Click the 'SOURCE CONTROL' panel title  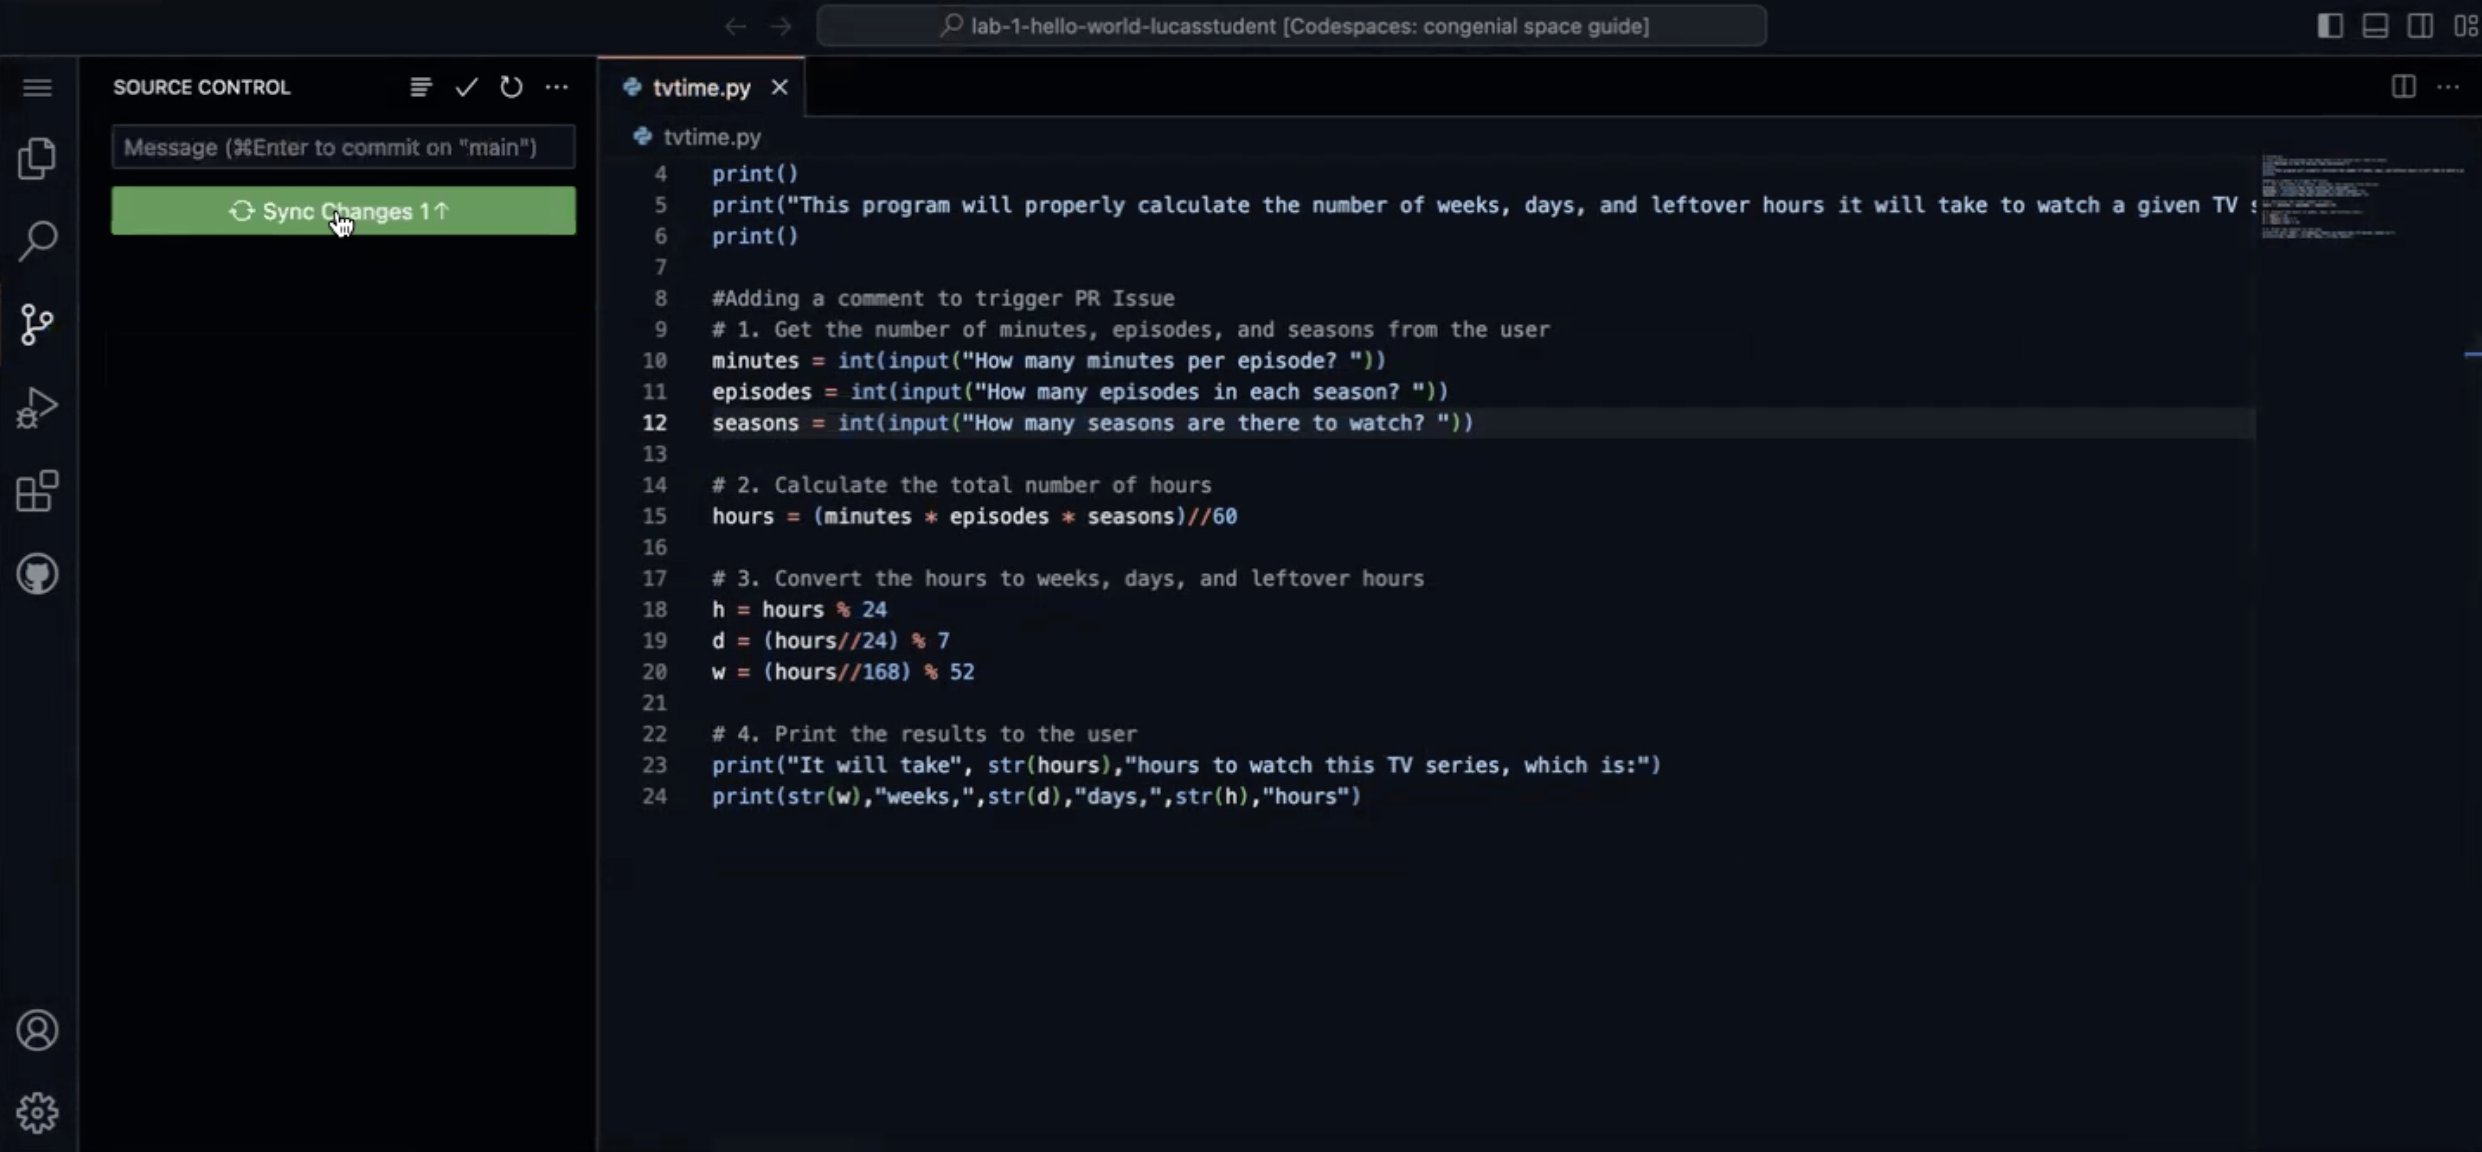pos(202,87)
